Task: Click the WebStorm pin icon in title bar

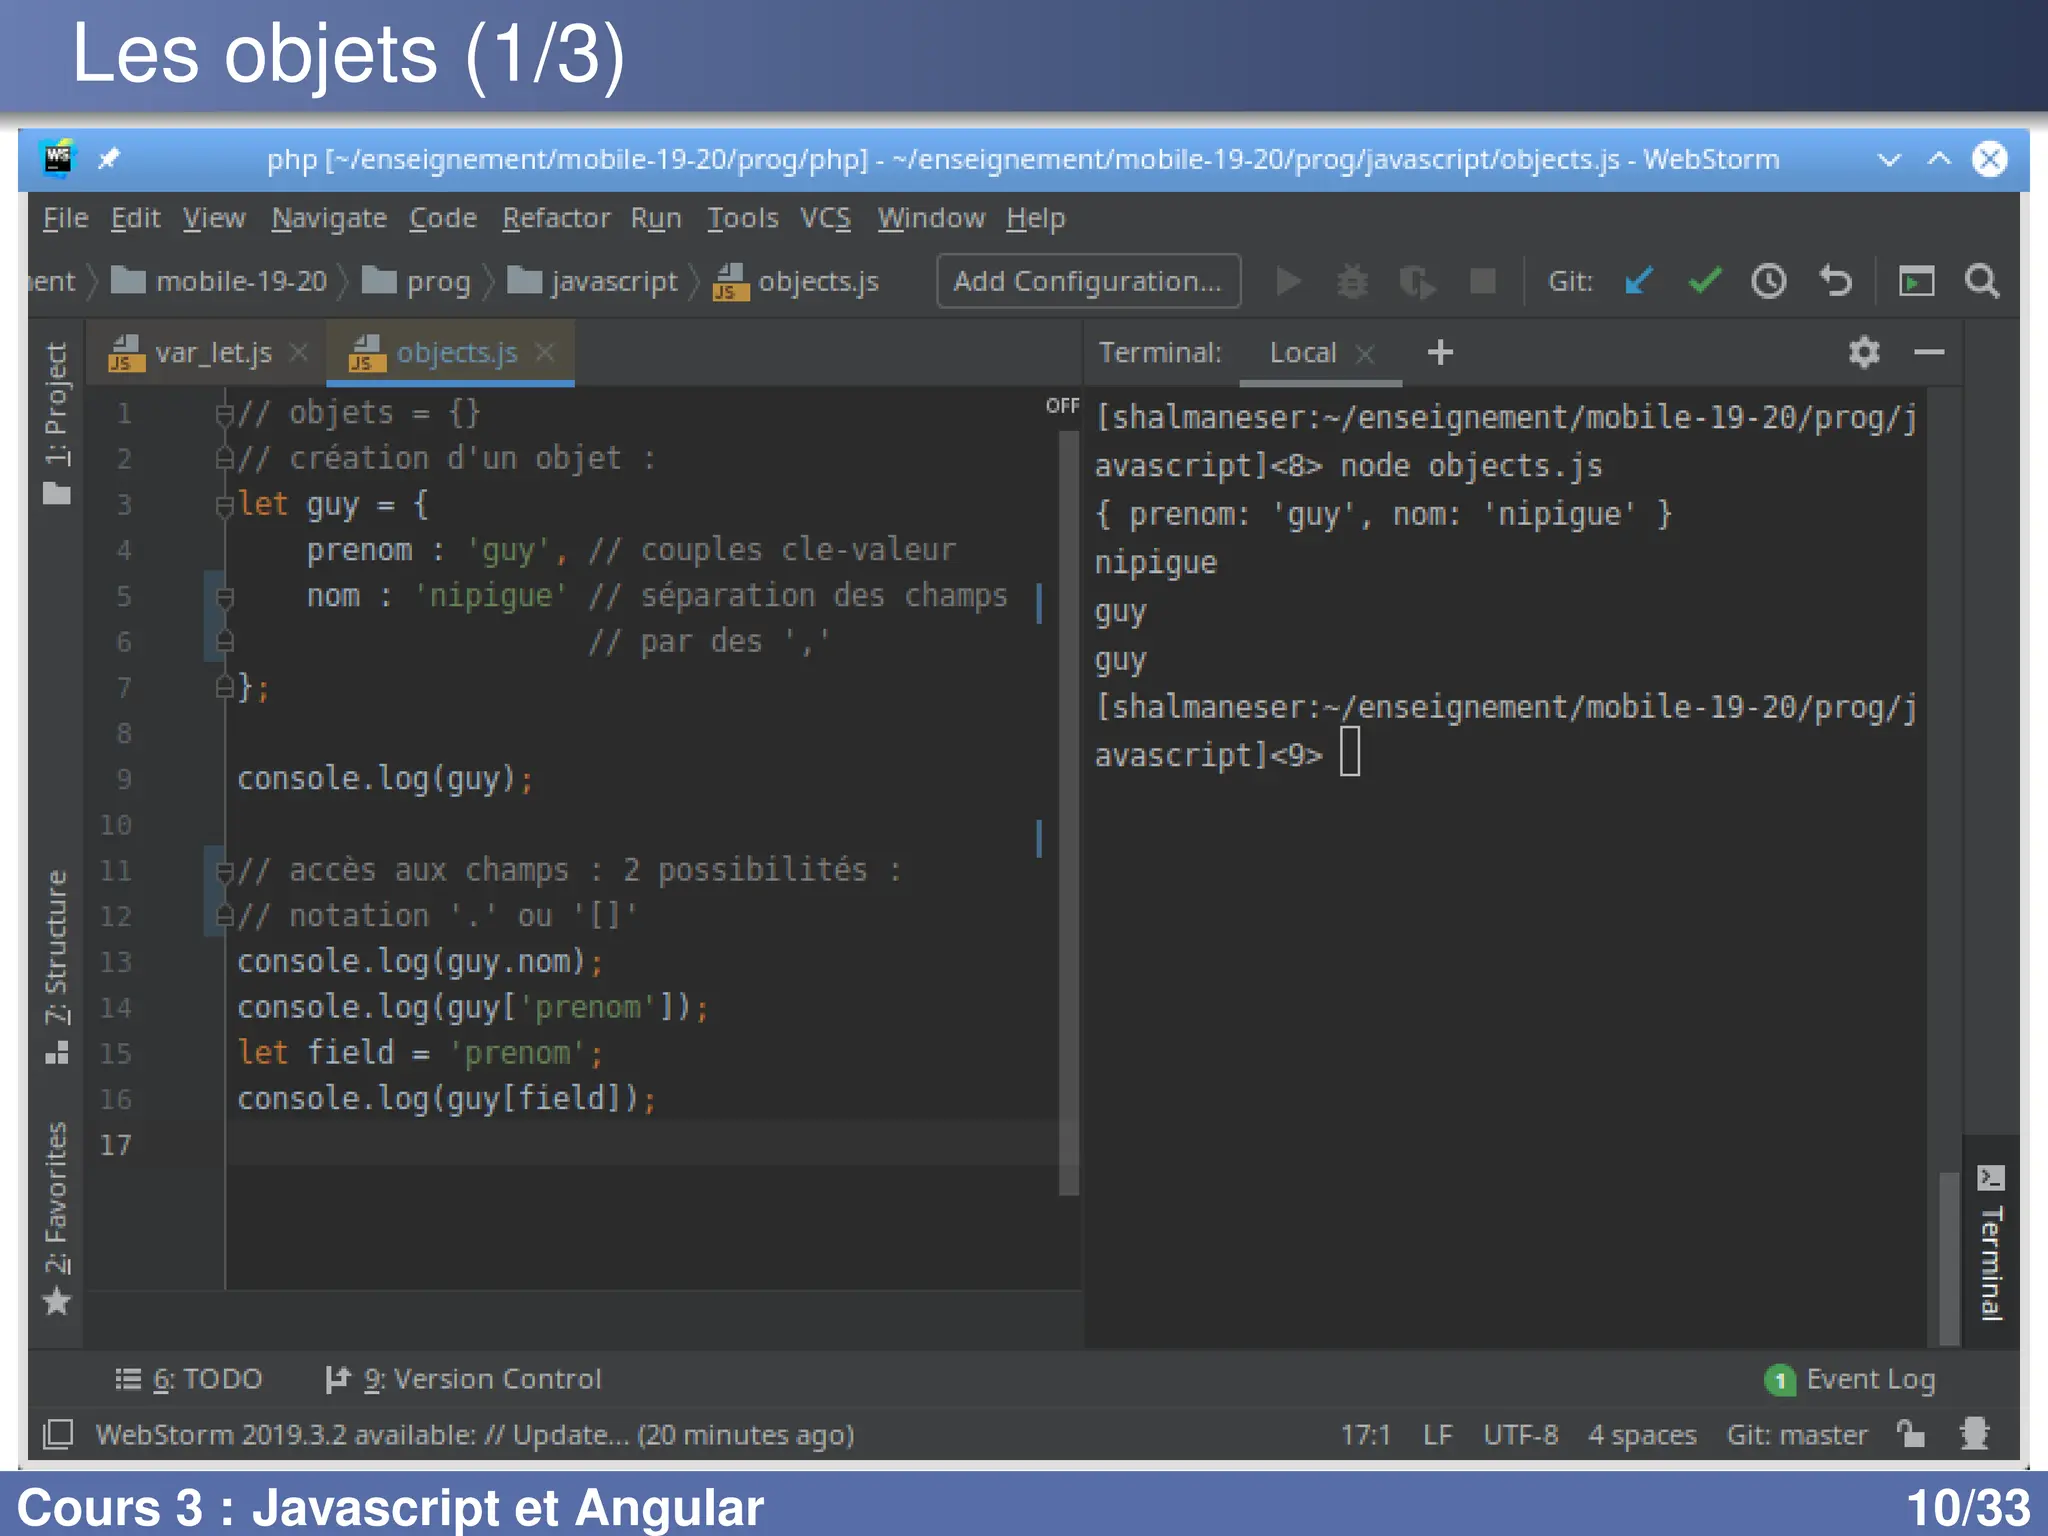Action: (x=109, y=159)
